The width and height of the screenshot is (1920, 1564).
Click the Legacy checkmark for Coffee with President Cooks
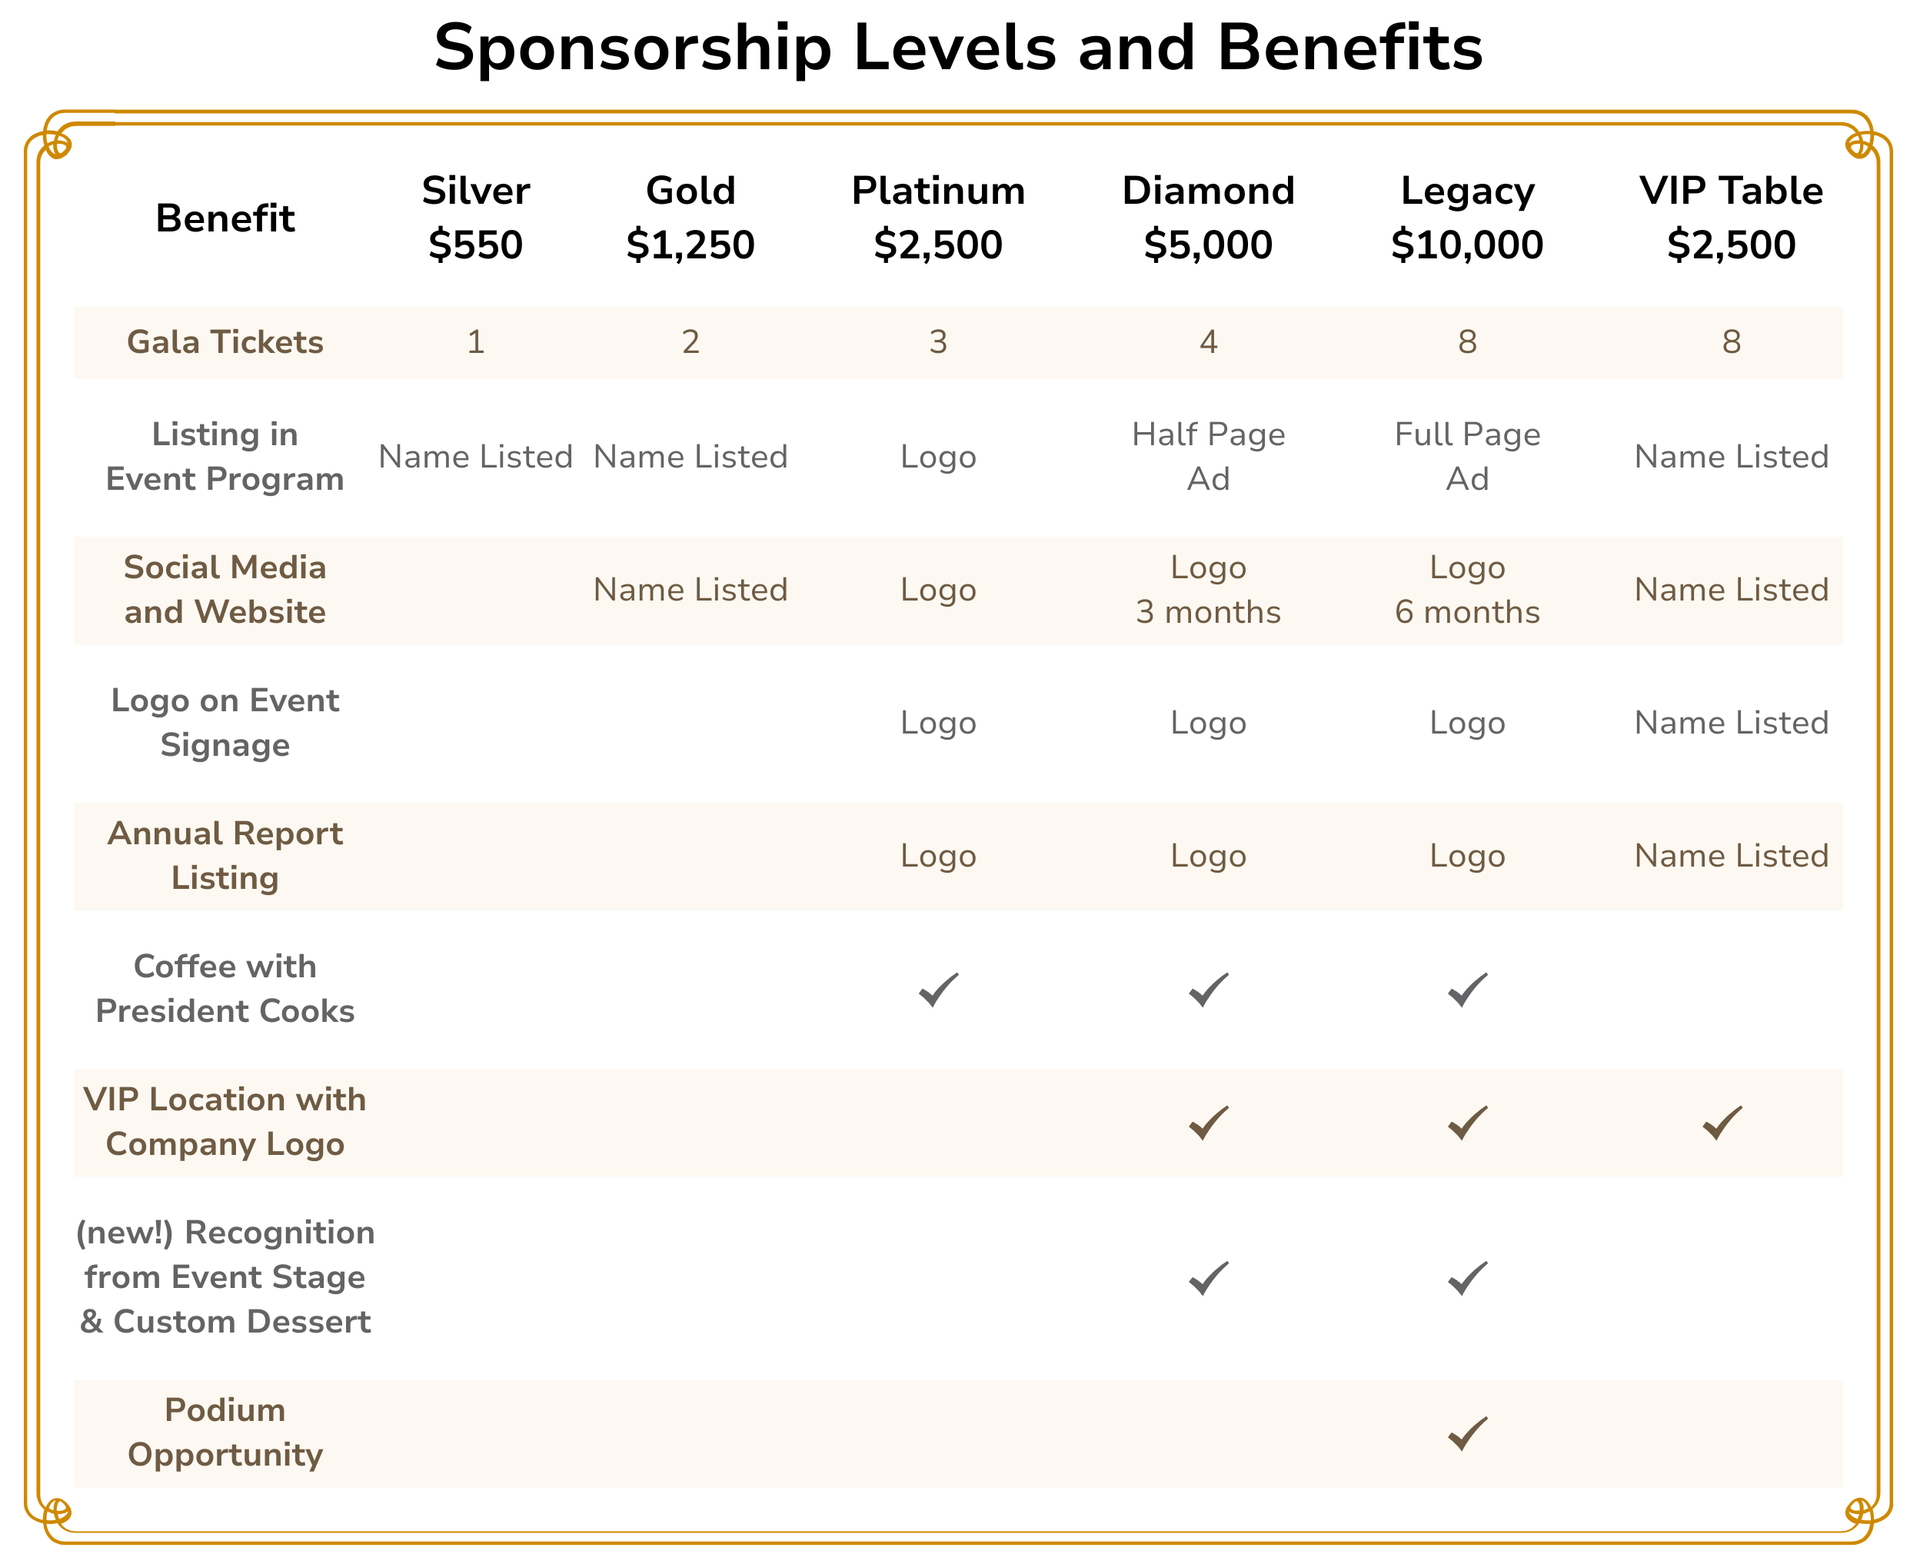coord(1467,989)
